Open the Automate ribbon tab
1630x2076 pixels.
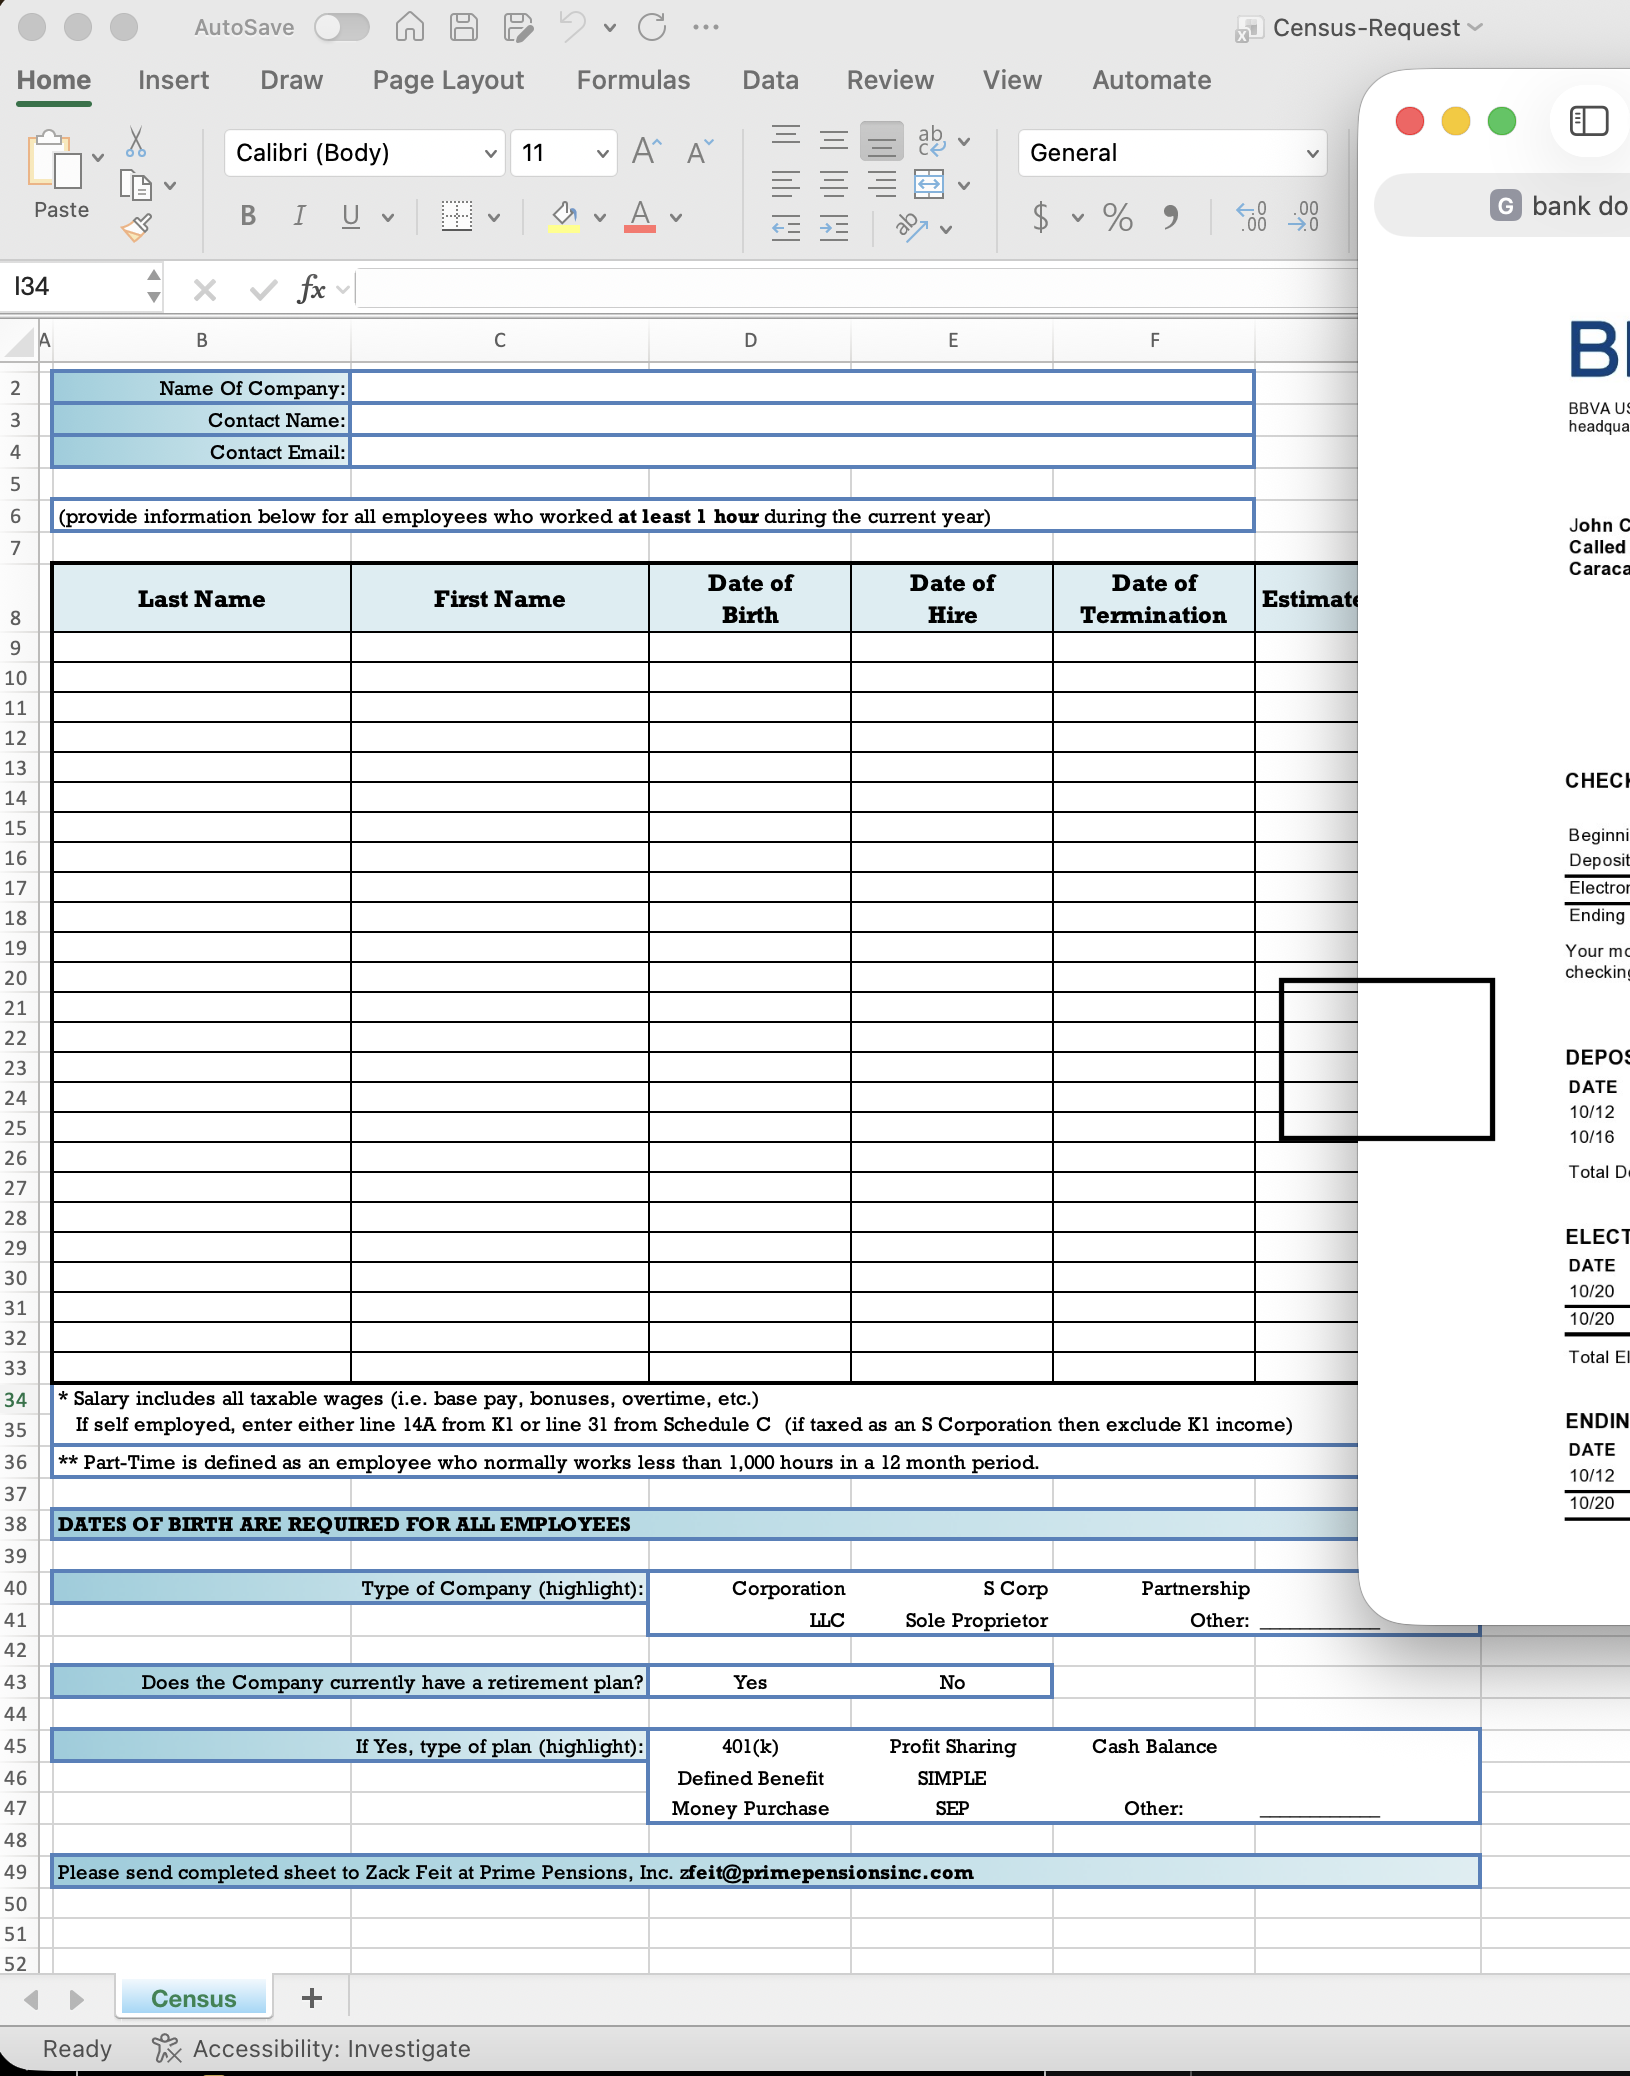(x=1151, y=80)
